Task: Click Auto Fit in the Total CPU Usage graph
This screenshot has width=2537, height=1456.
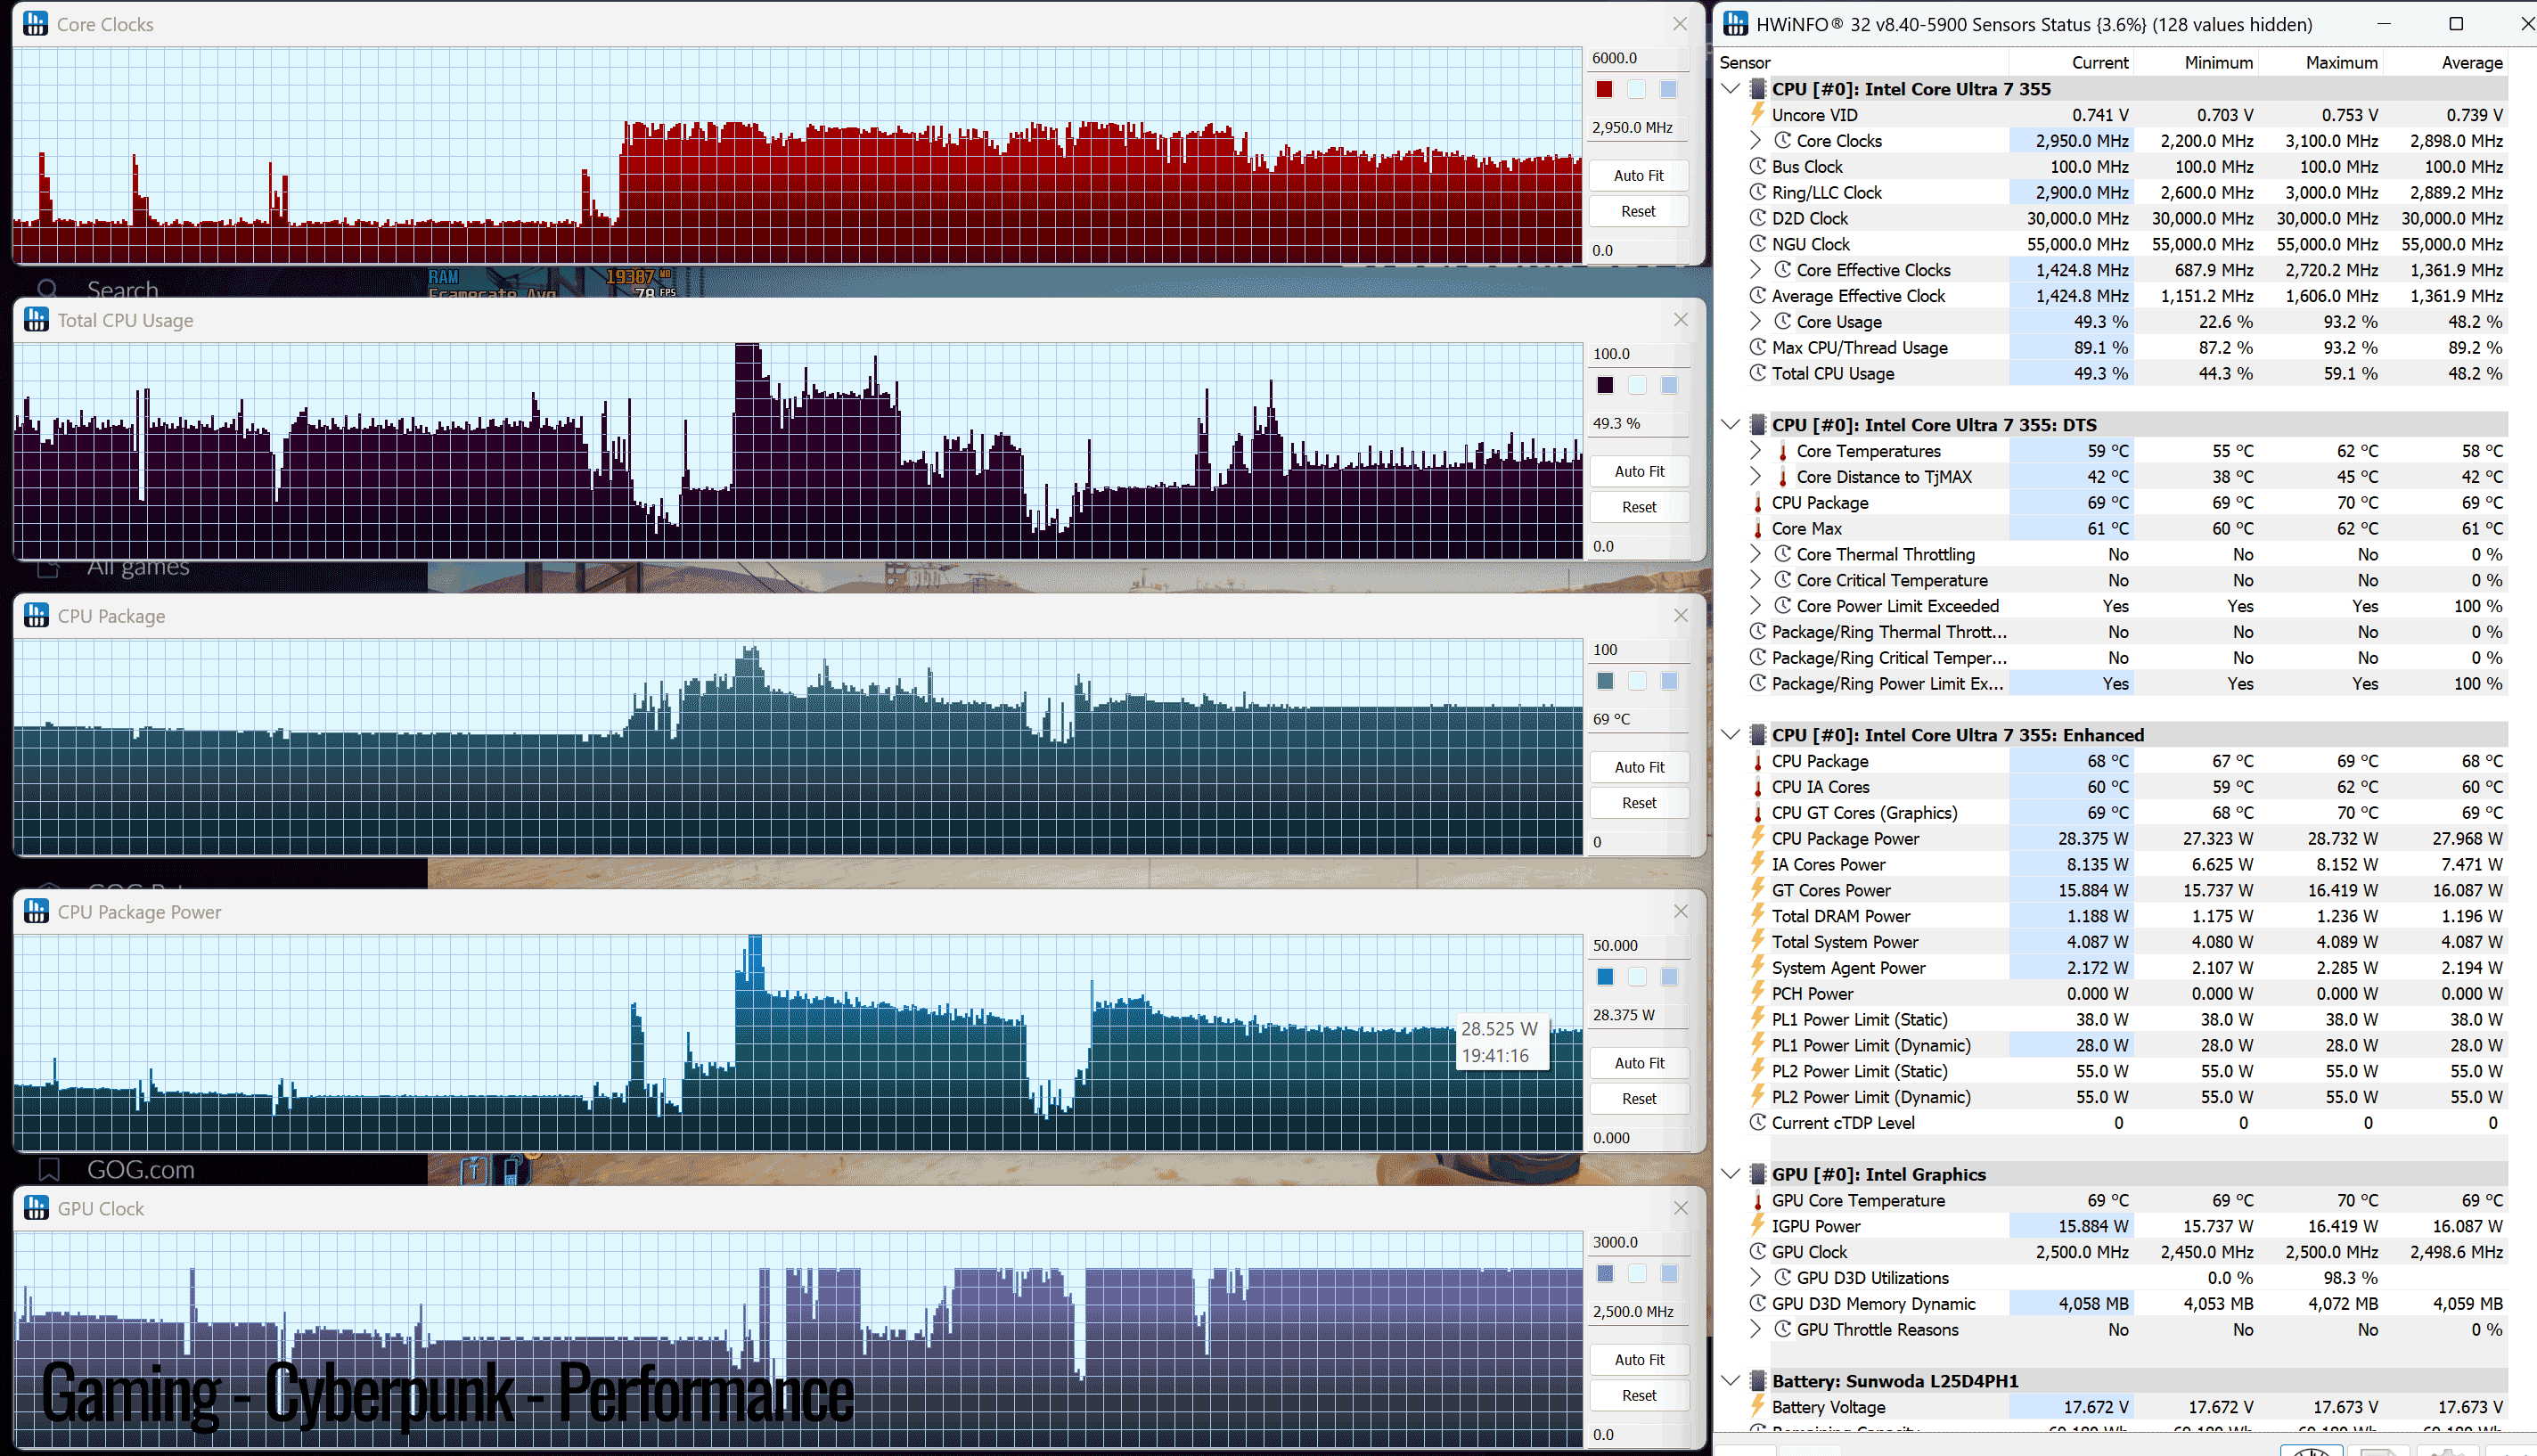Action: pyautogui.click(x=1639, y=471)
